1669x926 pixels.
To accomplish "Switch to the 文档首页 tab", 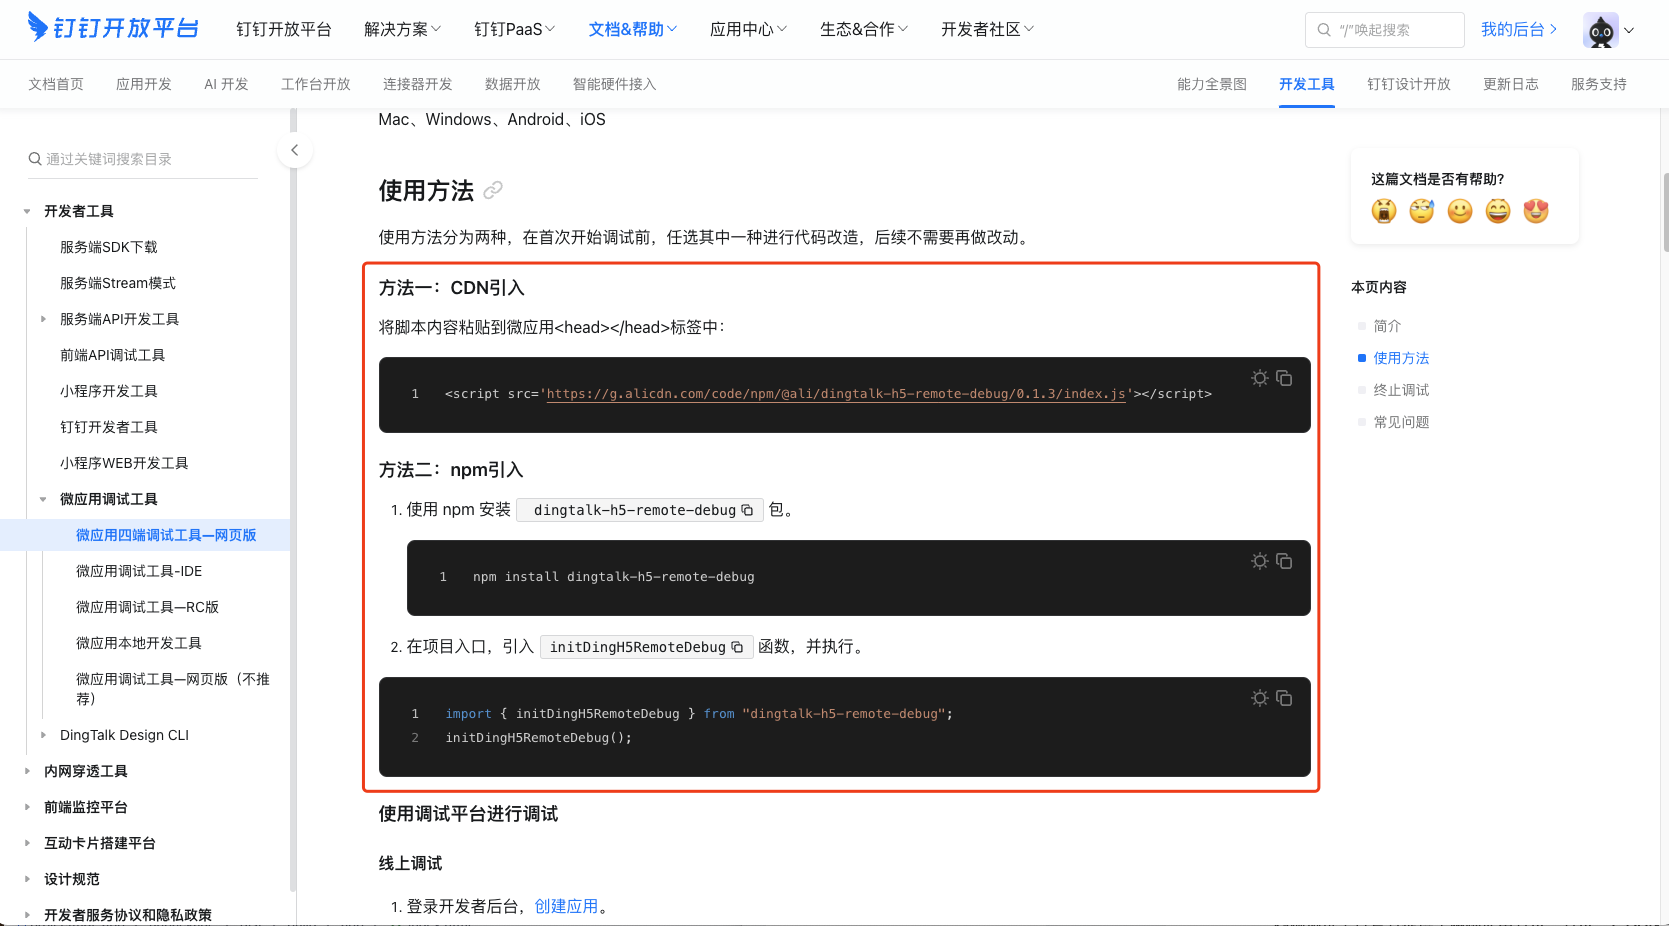I will point(56,84).
